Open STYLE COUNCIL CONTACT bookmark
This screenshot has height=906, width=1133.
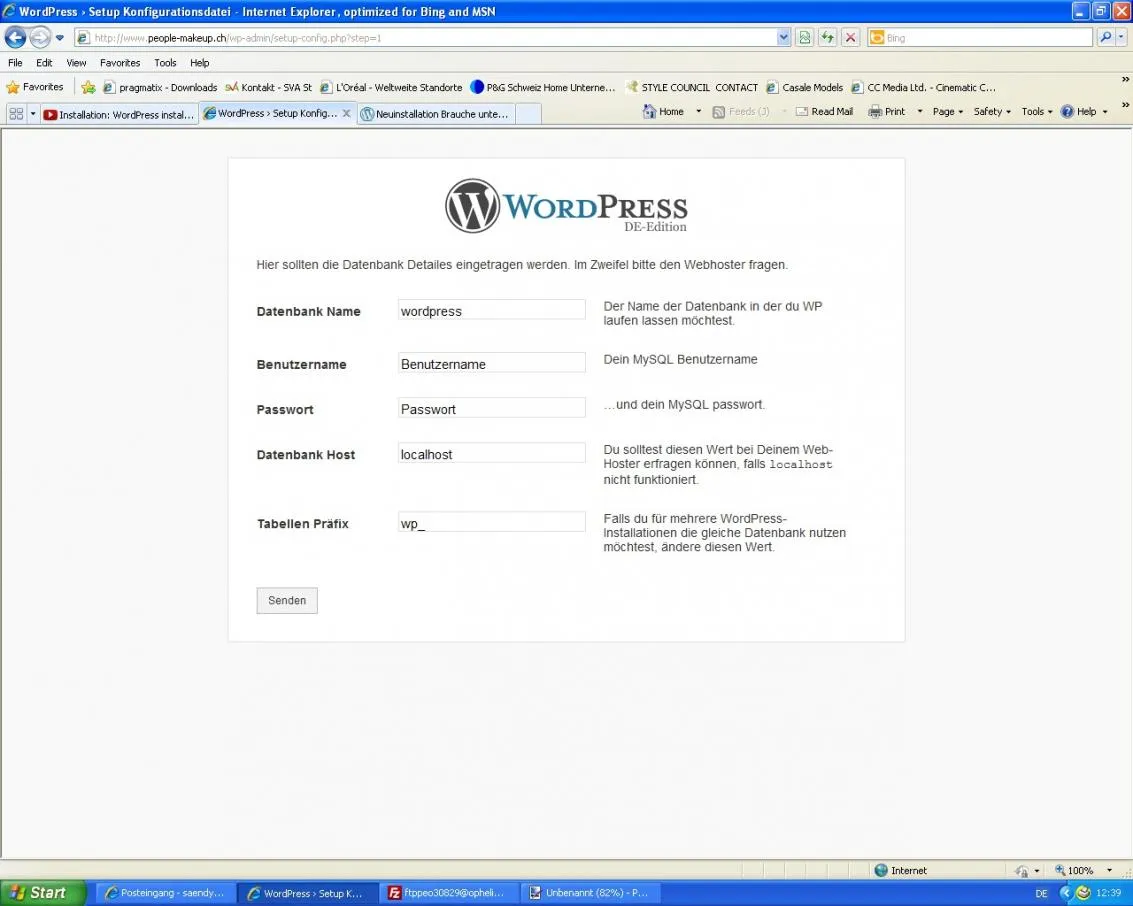click(x=692, y=87)
